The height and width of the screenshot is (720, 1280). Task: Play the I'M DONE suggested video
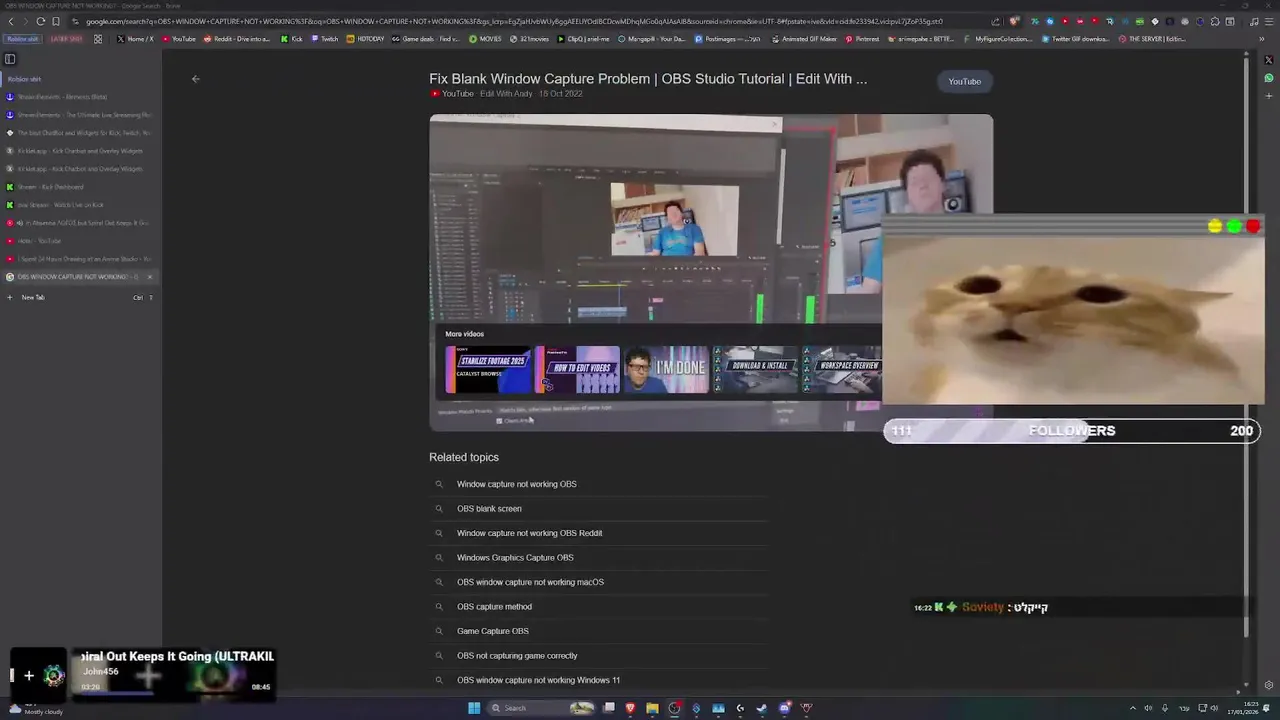(667, 370)
